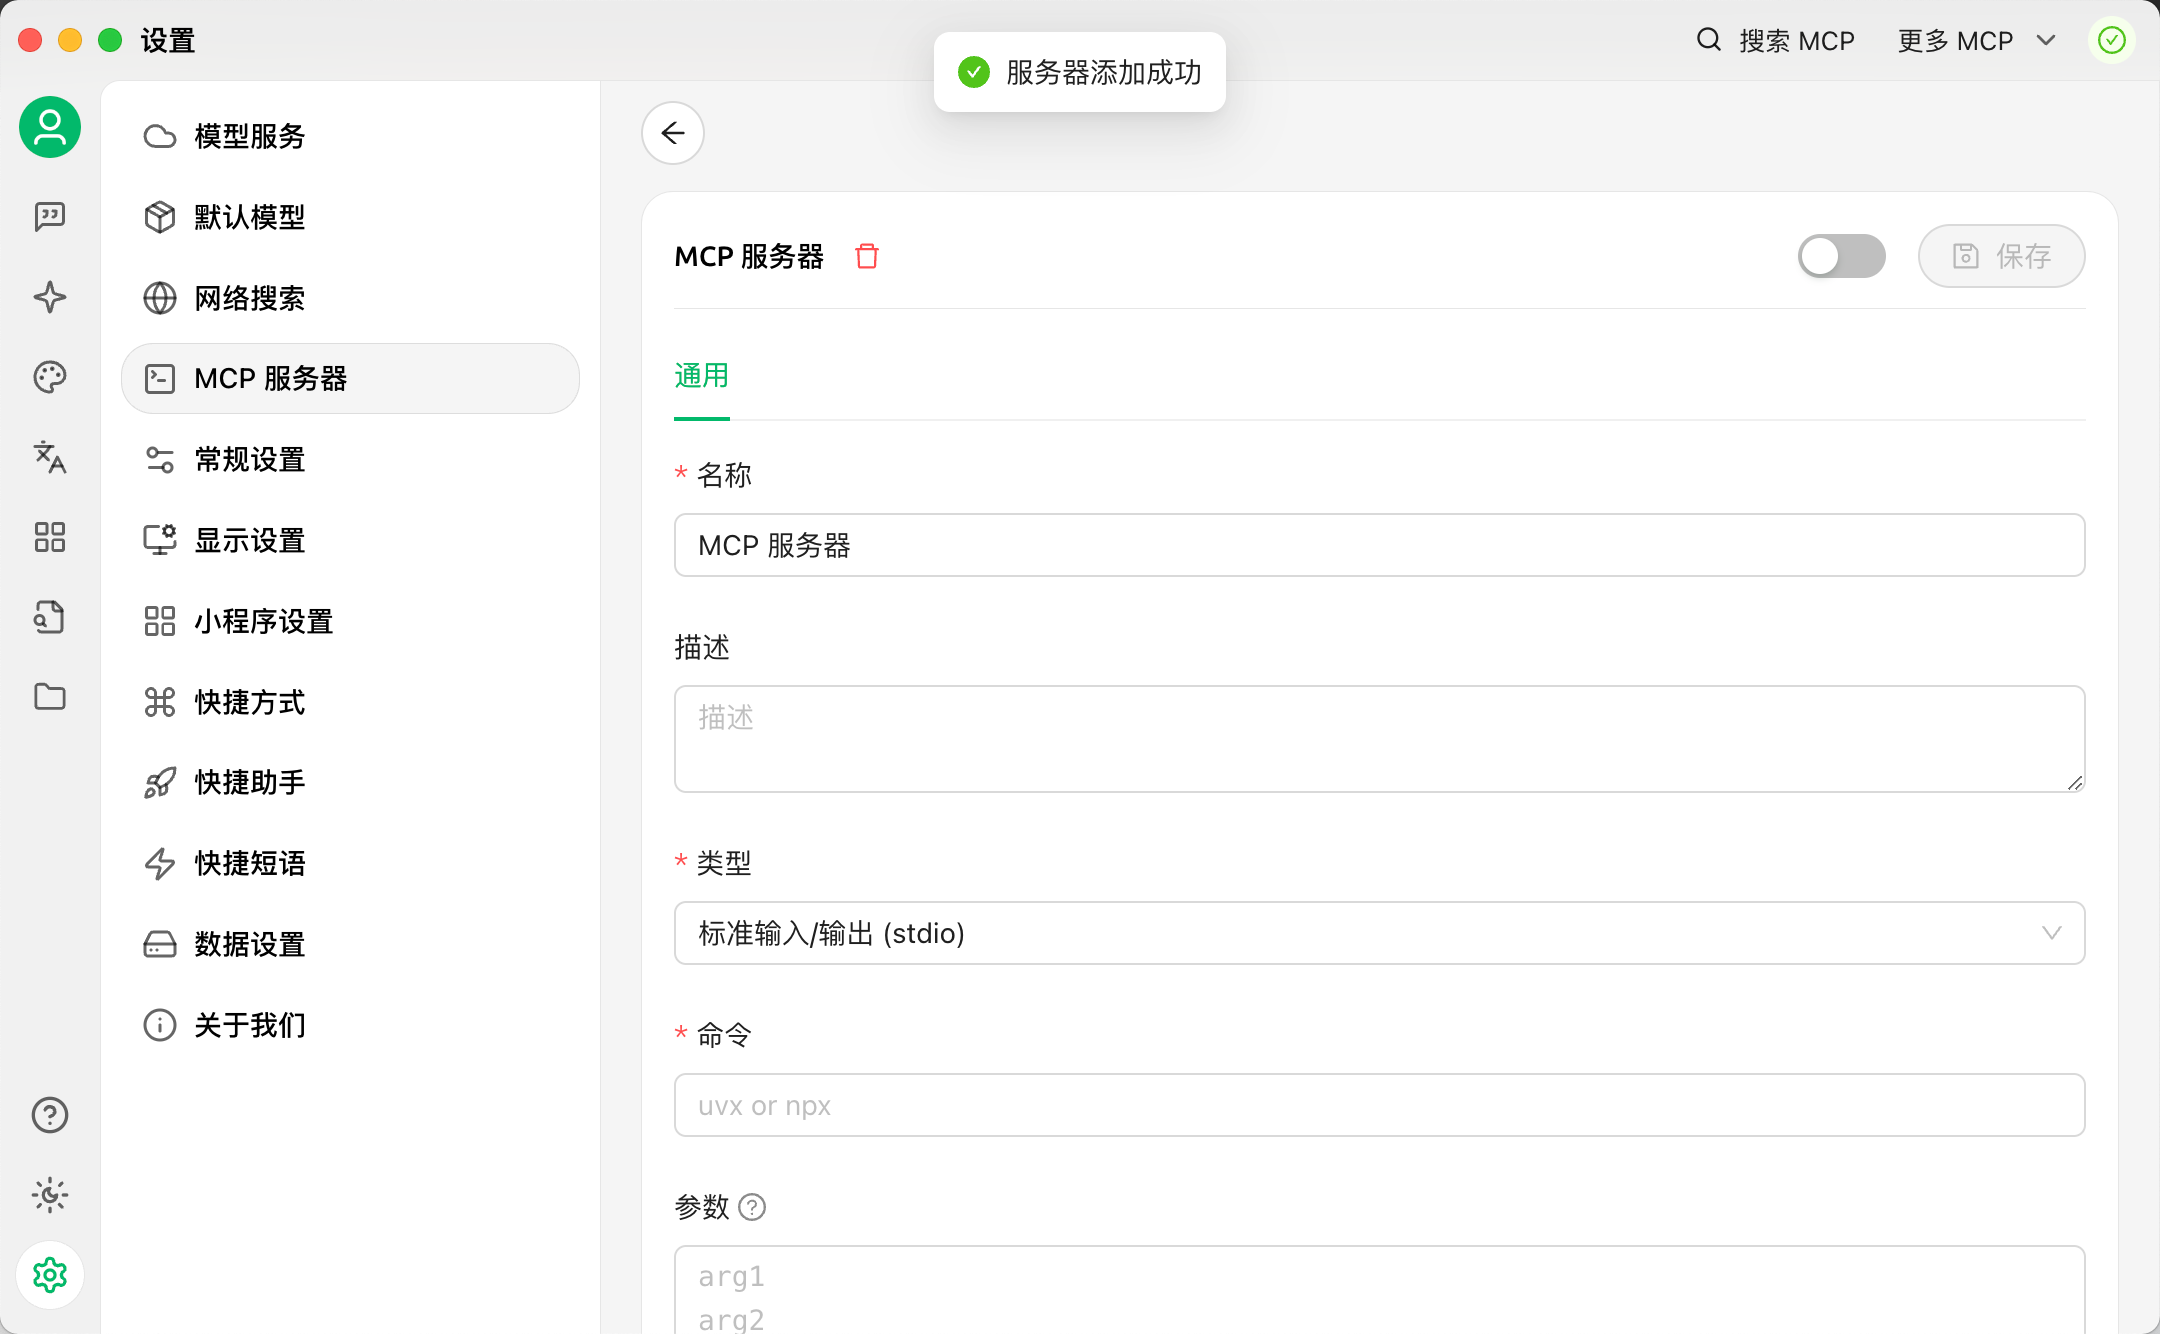The width and height of the screenshot is (2160, 1334).
Task: Click the 保存 save button
Action: pos(2001,256)
